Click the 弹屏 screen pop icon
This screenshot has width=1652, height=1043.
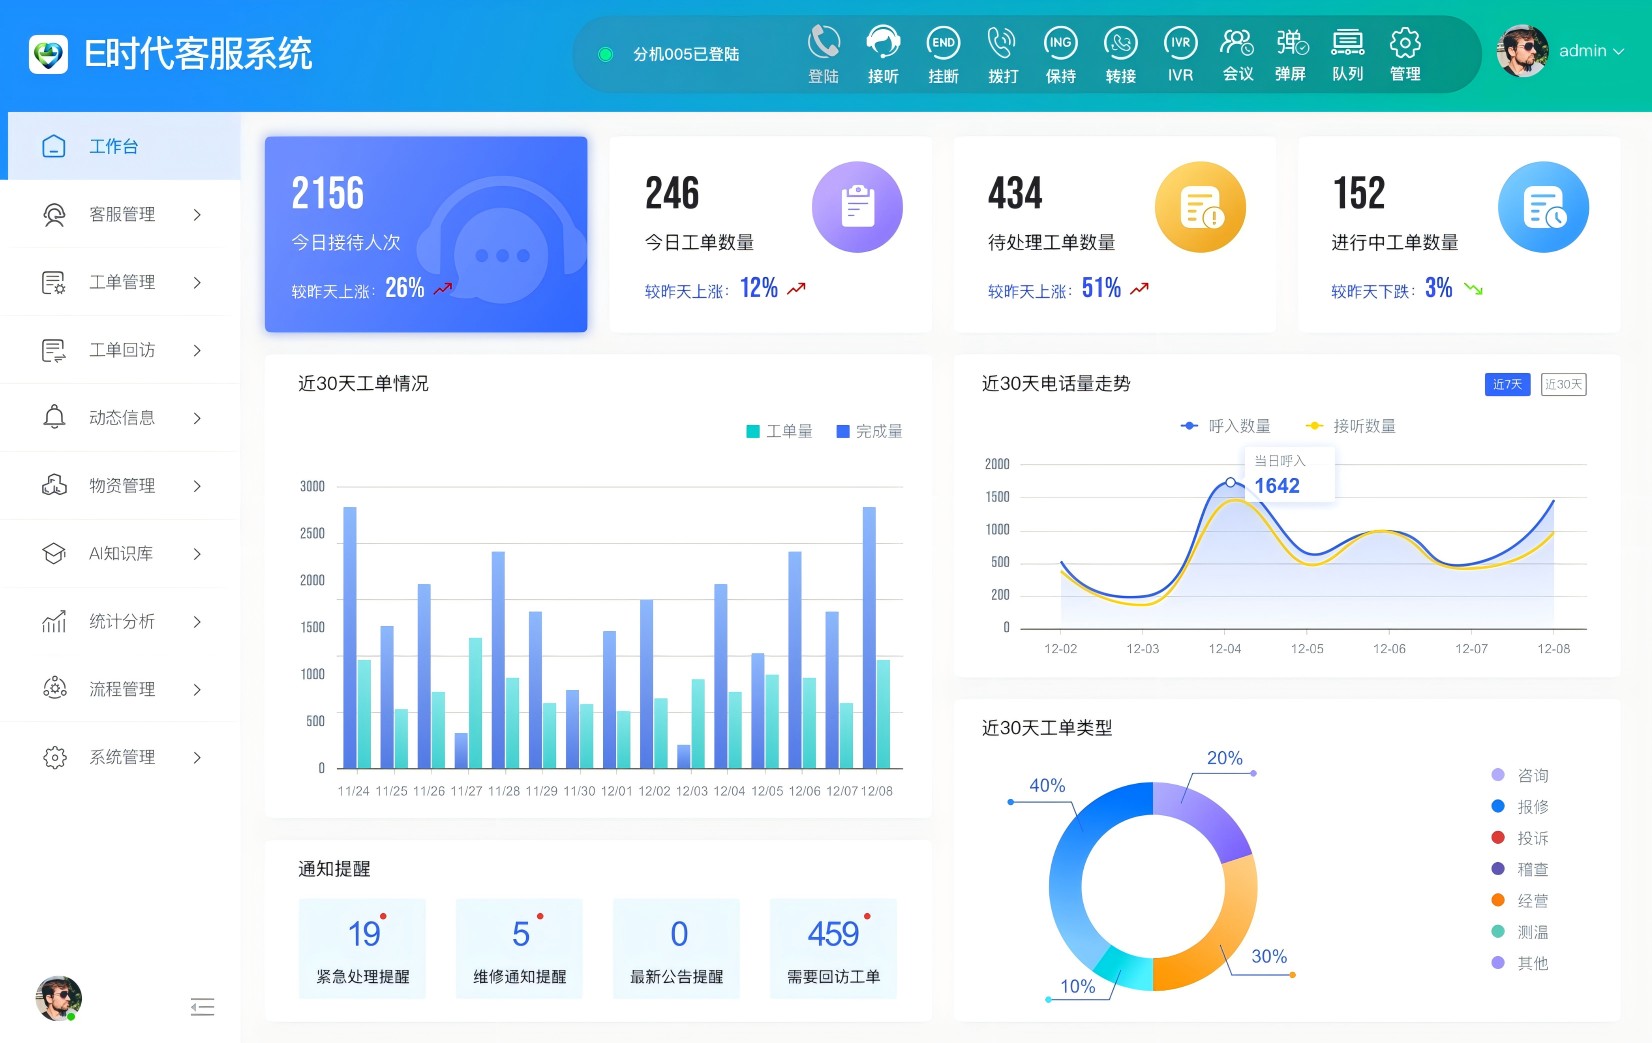click(x=1291, y=42)
